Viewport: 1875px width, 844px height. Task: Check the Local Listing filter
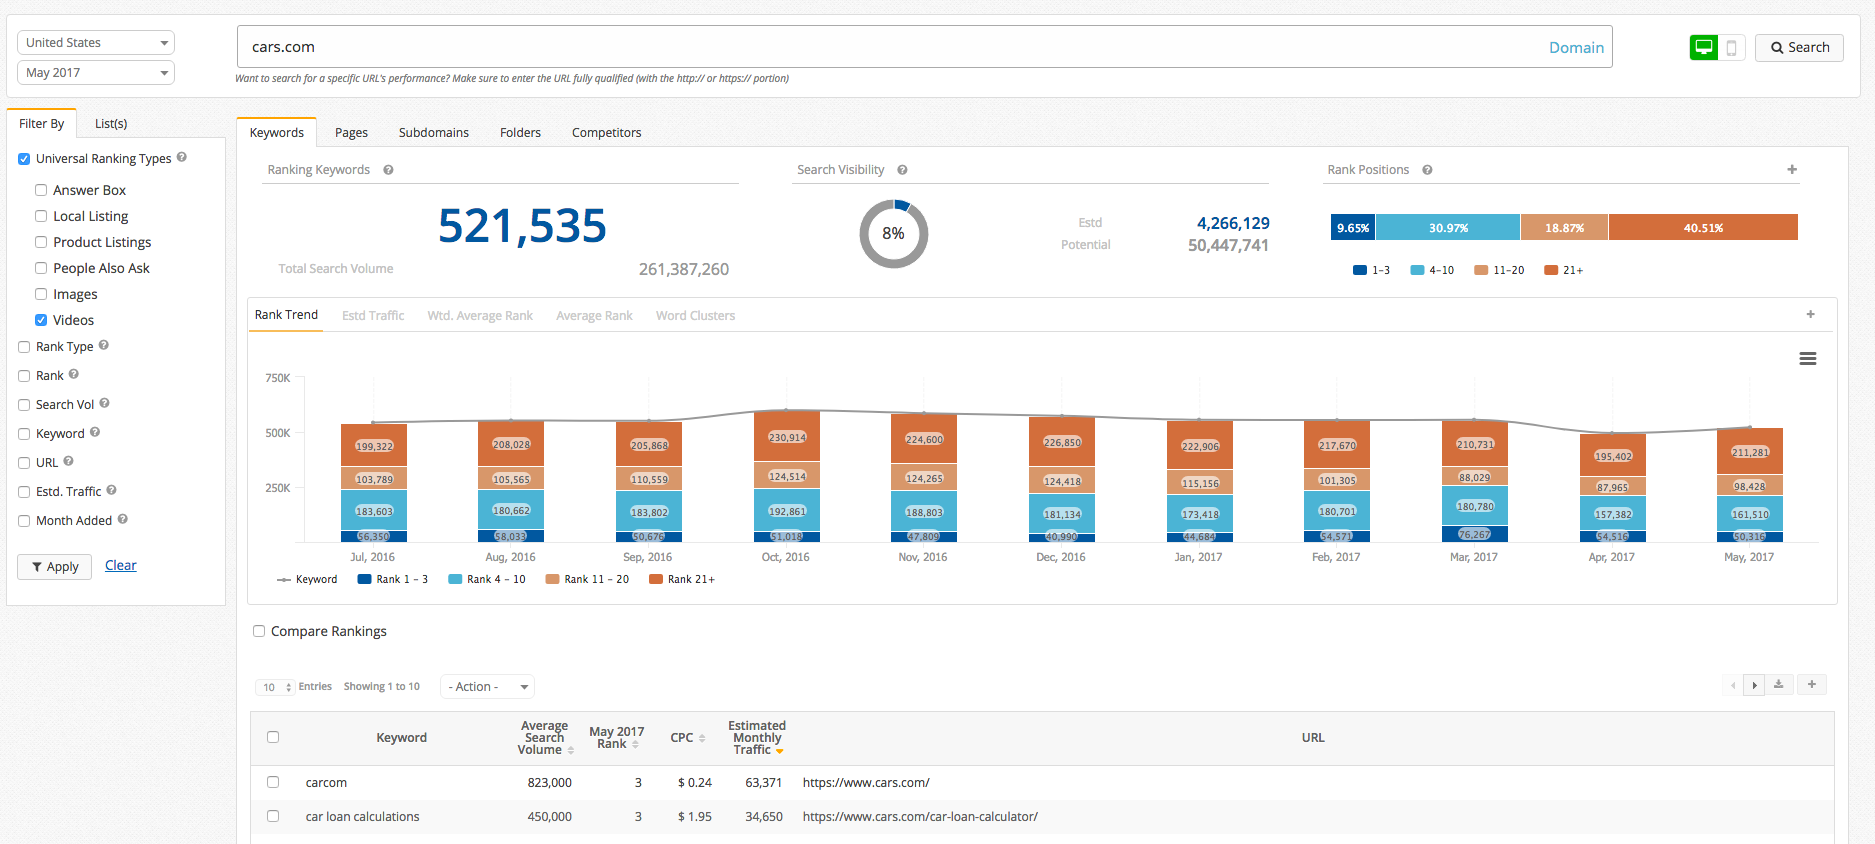(x=41, y=216)
